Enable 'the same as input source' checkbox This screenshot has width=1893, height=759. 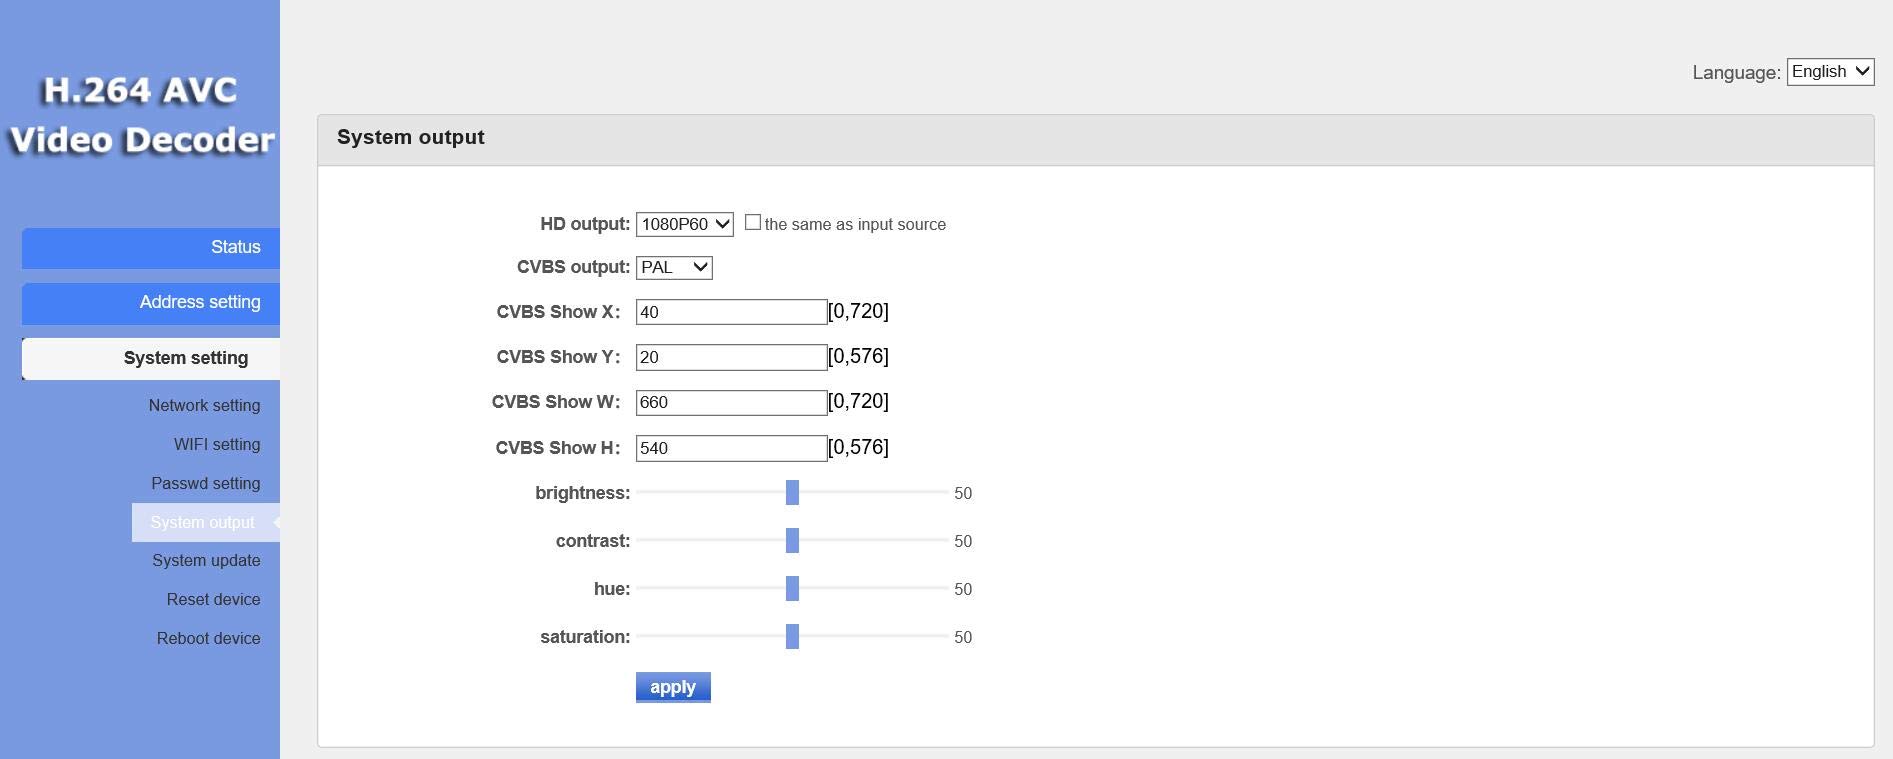coord(753,223)
